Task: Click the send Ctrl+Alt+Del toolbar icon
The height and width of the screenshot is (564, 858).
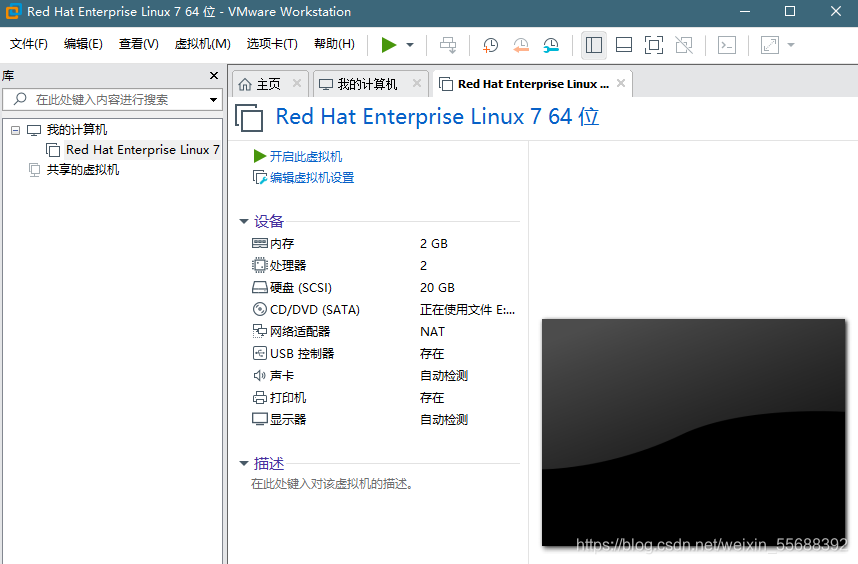Action: point(448,45)
